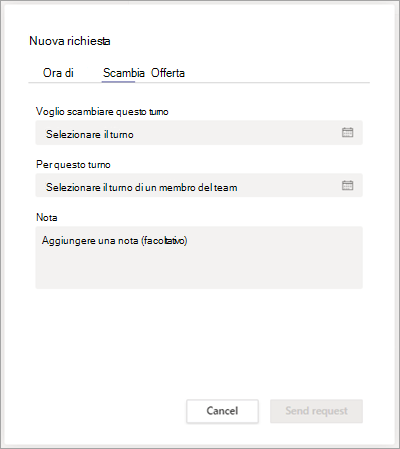Click the "membro del team" placeholder text

198,187
